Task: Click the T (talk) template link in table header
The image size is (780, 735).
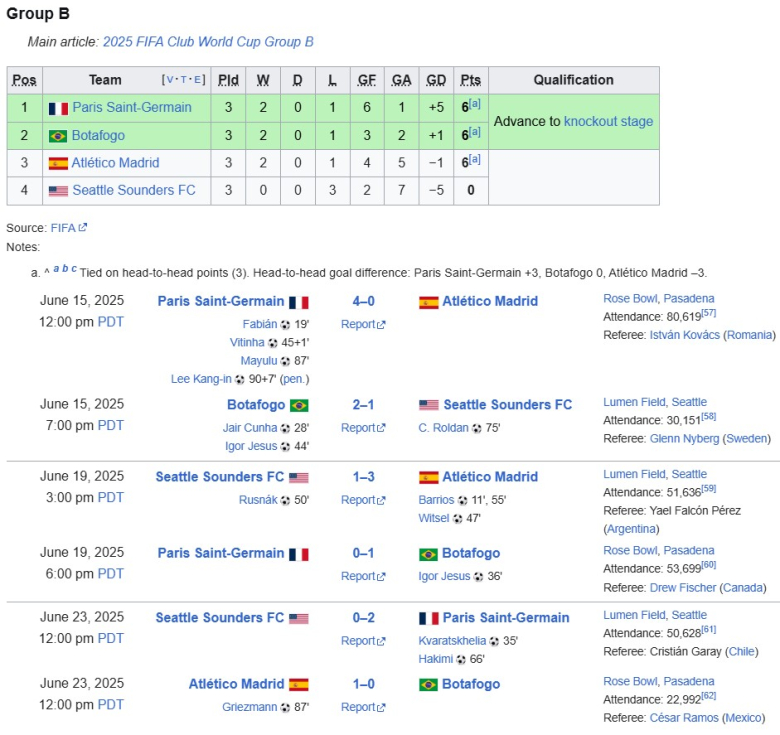Action: click(184, 80)
